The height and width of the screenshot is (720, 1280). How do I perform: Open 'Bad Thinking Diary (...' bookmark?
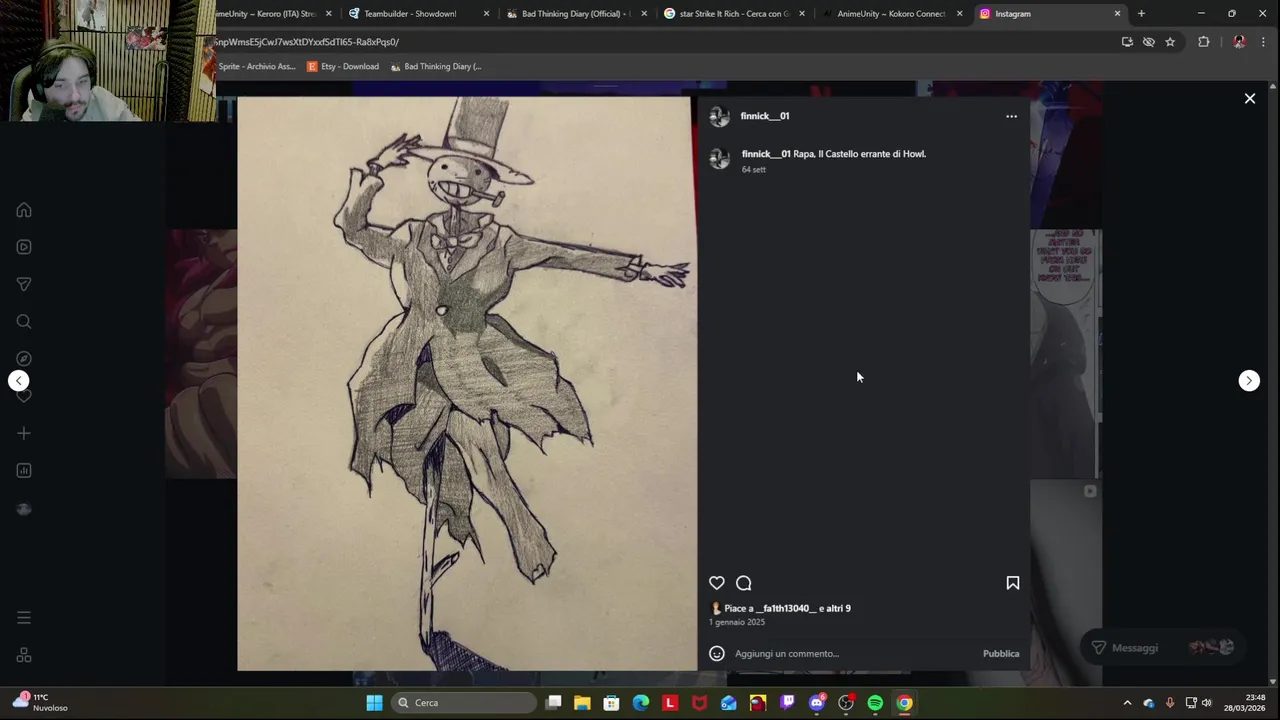tap(436, 67)
